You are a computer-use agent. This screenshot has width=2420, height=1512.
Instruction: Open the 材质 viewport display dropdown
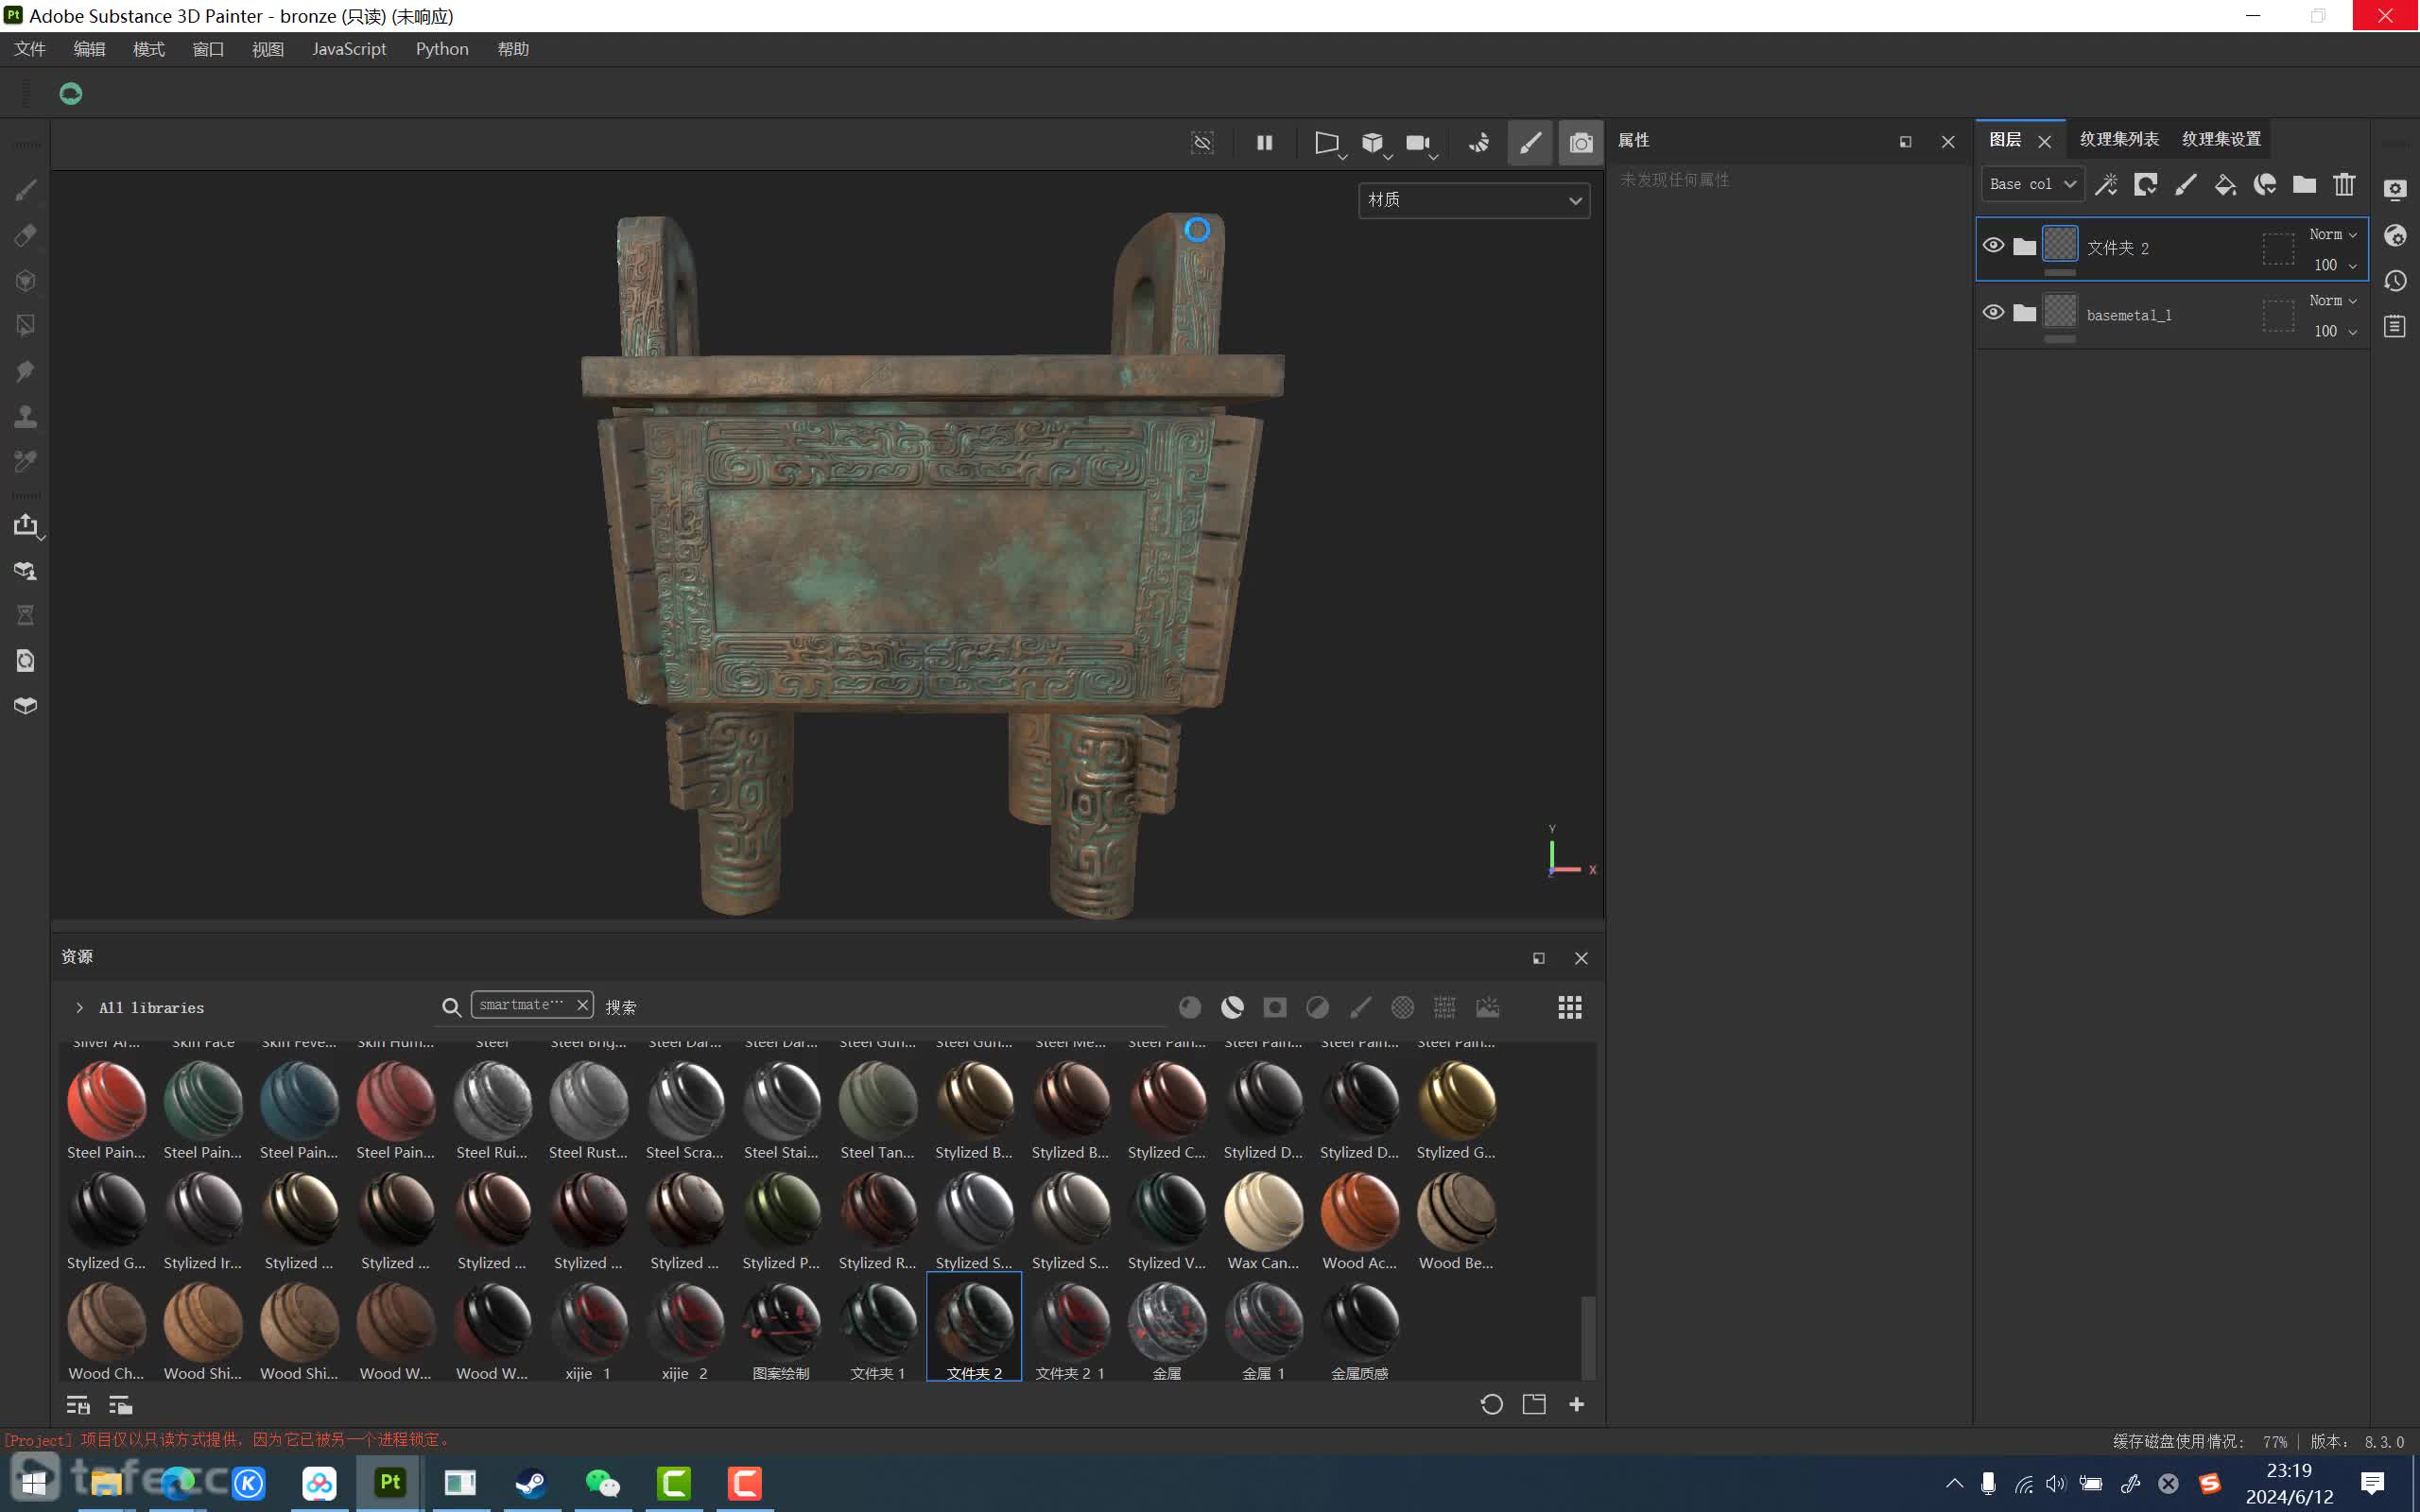point(1474,200)
